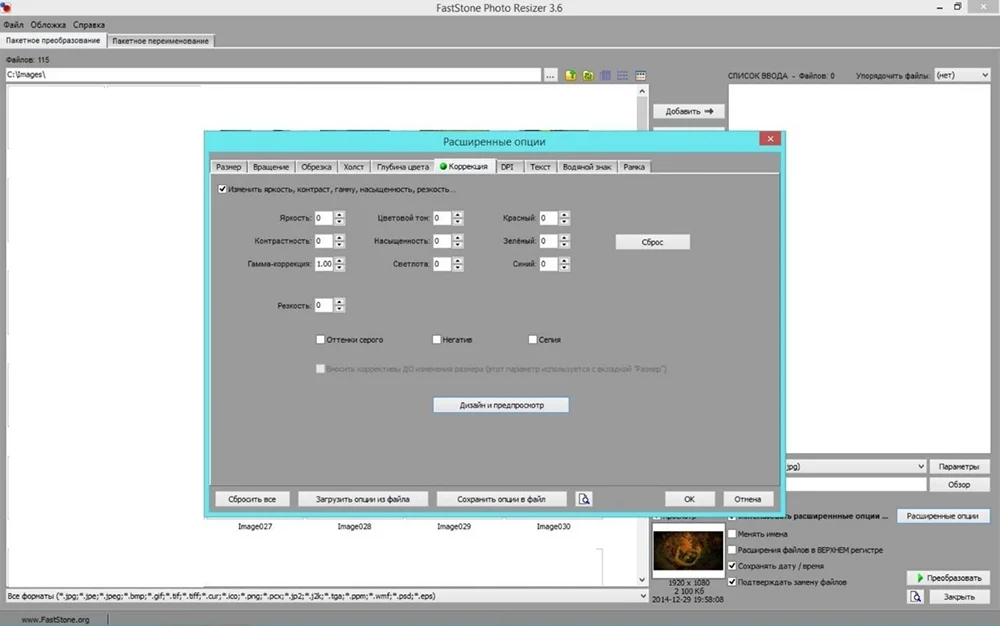The height and width of the screenshot is (626, 1000).
Task: Open the Обложка menu
Action: click(48, 24)
